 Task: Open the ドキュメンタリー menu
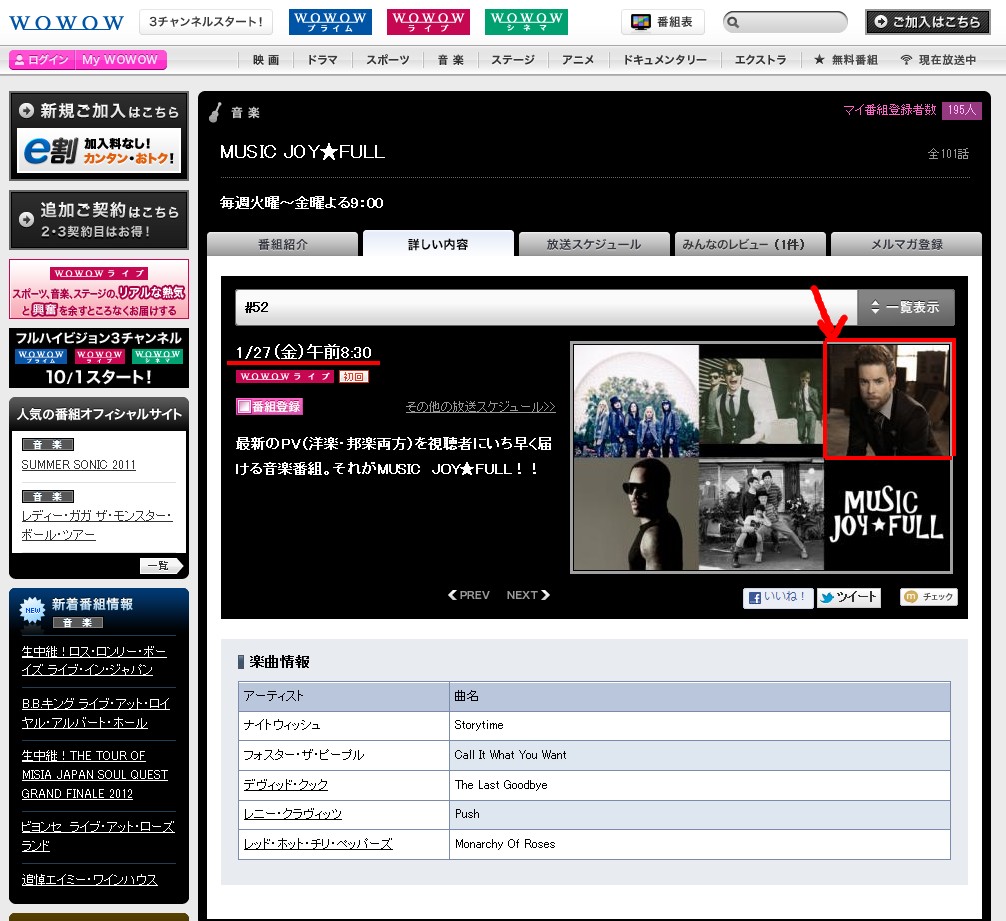click(665, 60)
